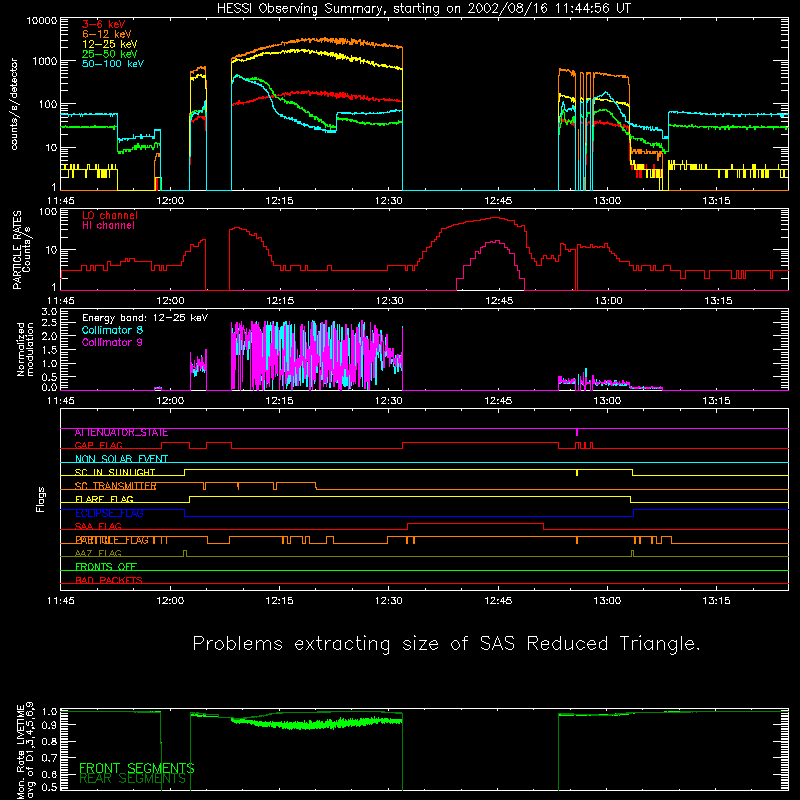Image resolution: width=800 pixels, height=800 pixels.
Task: Select the PARTICLE_FLAG label
Action: click(x=112, y=540)
